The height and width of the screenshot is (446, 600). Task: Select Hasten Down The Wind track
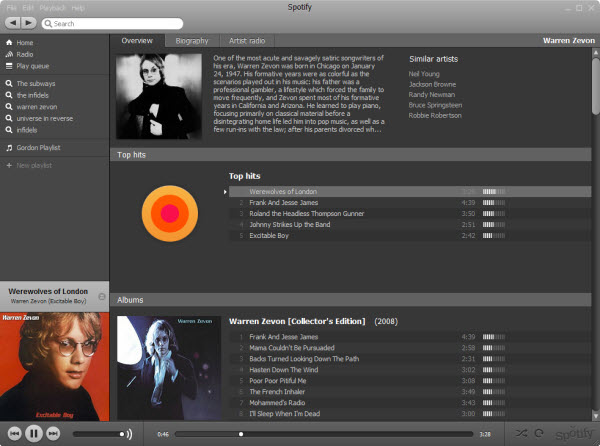click(410, 370)
